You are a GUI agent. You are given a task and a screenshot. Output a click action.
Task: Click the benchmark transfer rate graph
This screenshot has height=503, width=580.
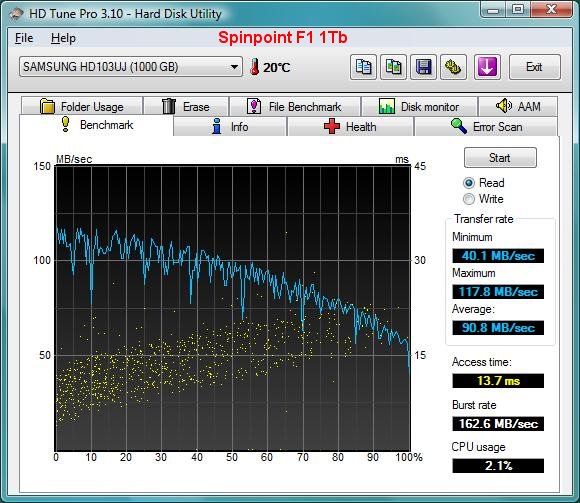coord(233,308)
